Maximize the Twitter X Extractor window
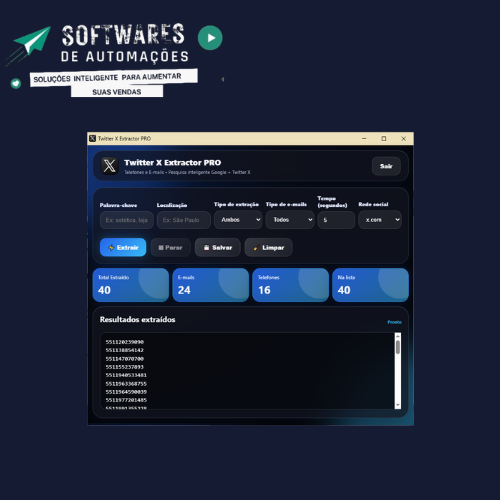This screenshot has width=500, height=500. [384, 138]
